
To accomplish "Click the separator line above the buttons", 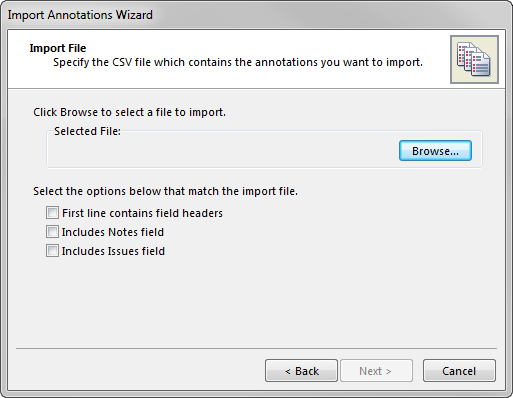I will 256,349.
